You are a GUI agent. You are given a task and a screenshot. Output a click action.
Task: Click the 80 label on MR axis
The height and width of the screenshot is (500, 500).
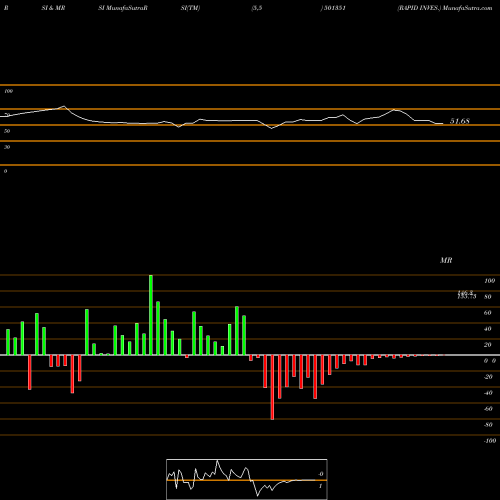pos(488,297)
